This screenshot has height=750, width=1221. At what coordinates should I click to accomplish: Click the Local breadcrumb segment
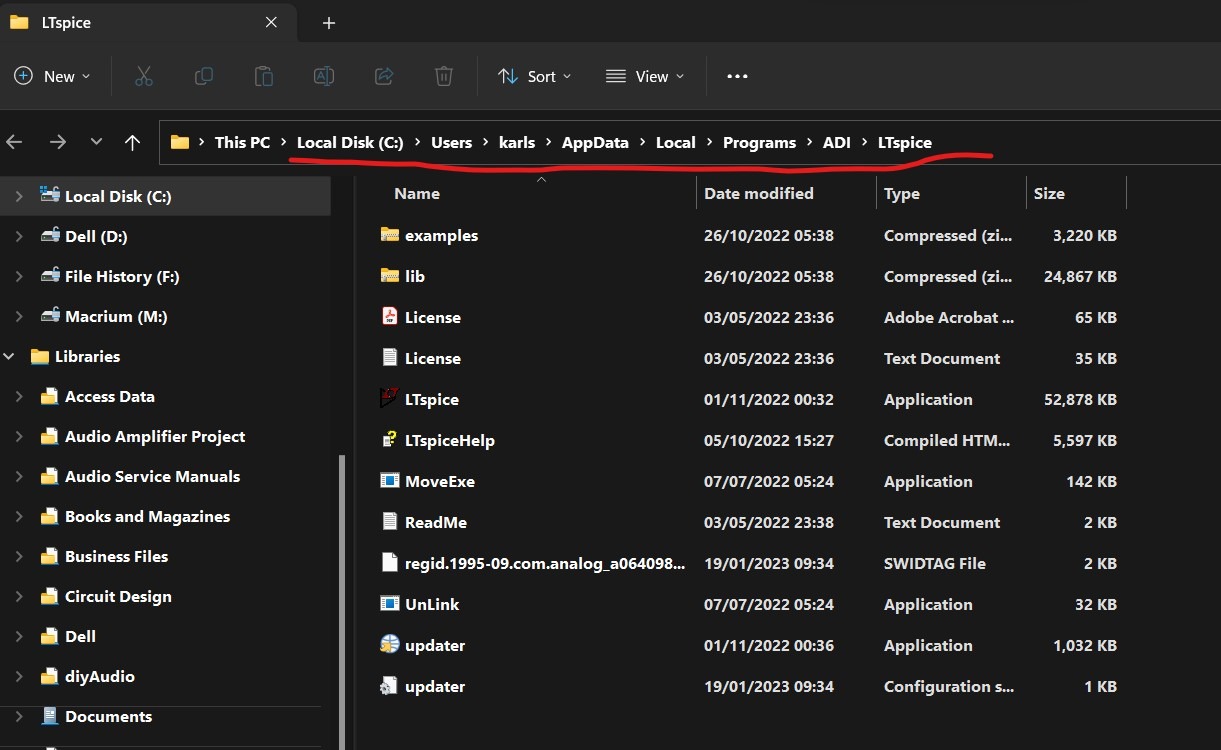[675, 142]
